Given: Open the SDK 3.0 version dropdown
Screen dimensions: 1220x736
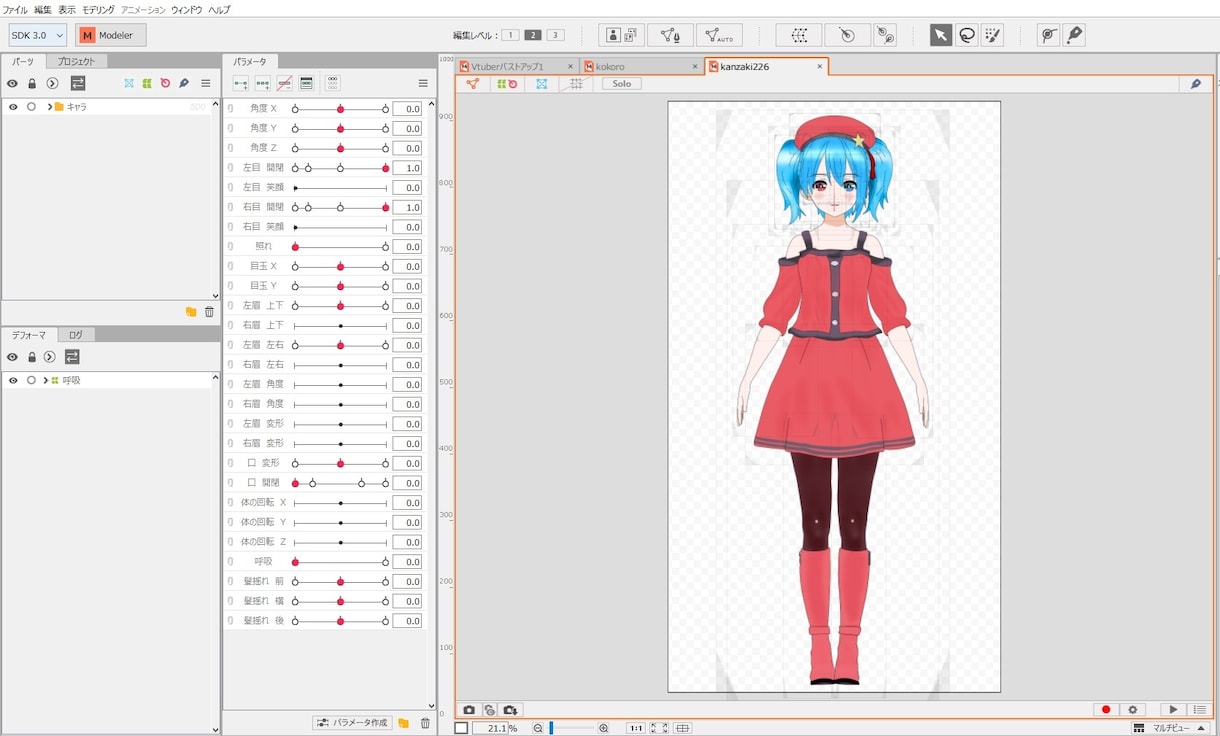Looking at the screenshot, I should click(38, 35).
